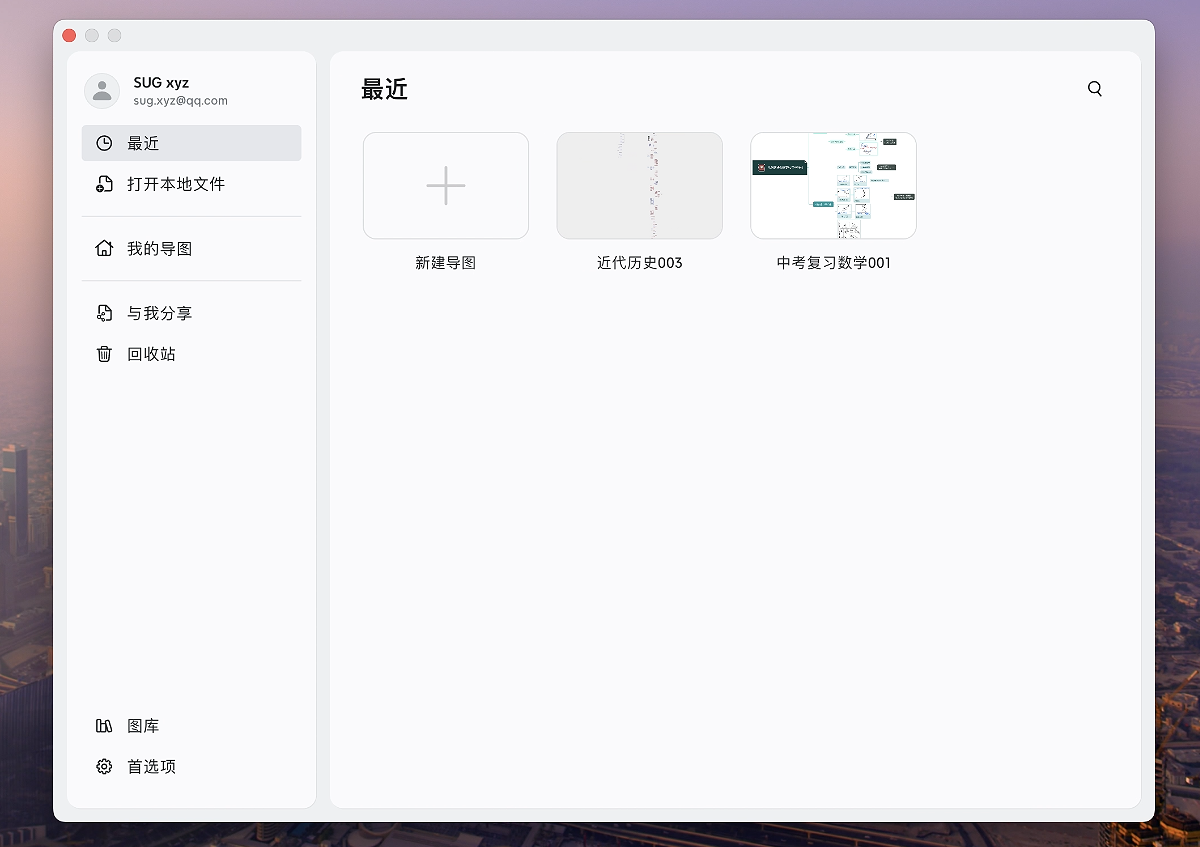
Task: Click the gray maximize window button
Action: click(x=115, y=35)
